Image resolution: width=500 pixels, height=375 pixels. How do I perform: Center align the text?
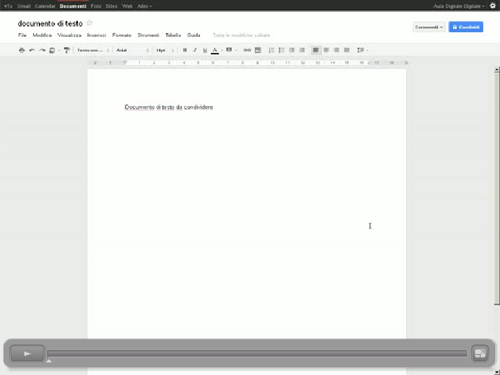(x=326, y=50)
